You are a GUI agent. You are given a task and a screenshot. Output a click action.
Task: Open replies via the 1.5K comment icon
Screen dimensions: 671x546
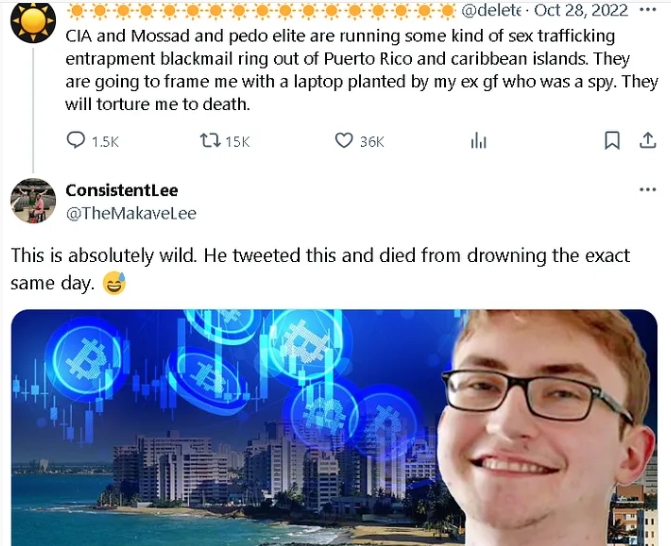pyautogui.click(x=76, y=140)
